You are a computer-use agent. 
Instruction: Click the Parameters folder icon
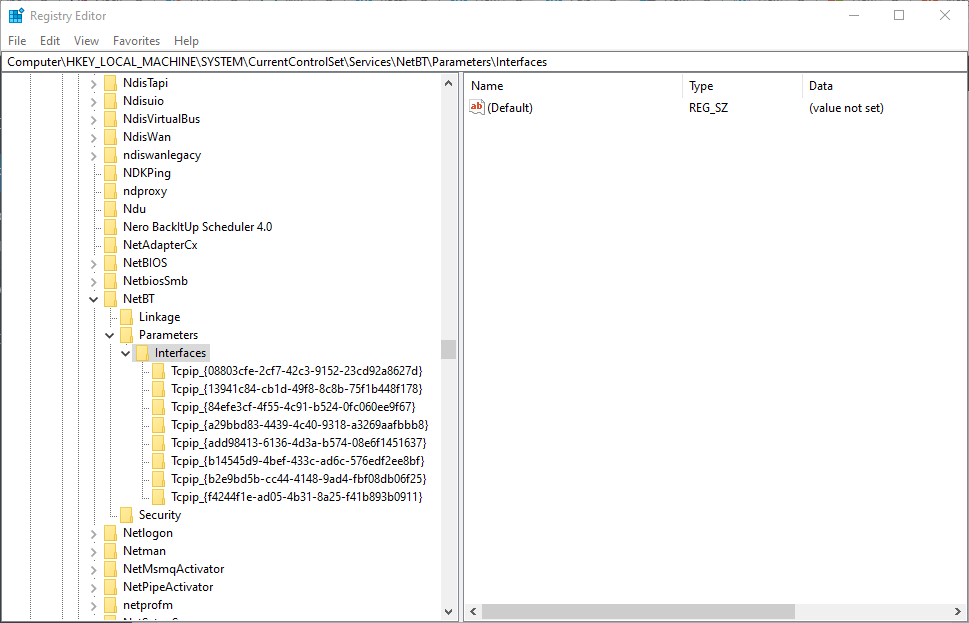coord(127,335)
